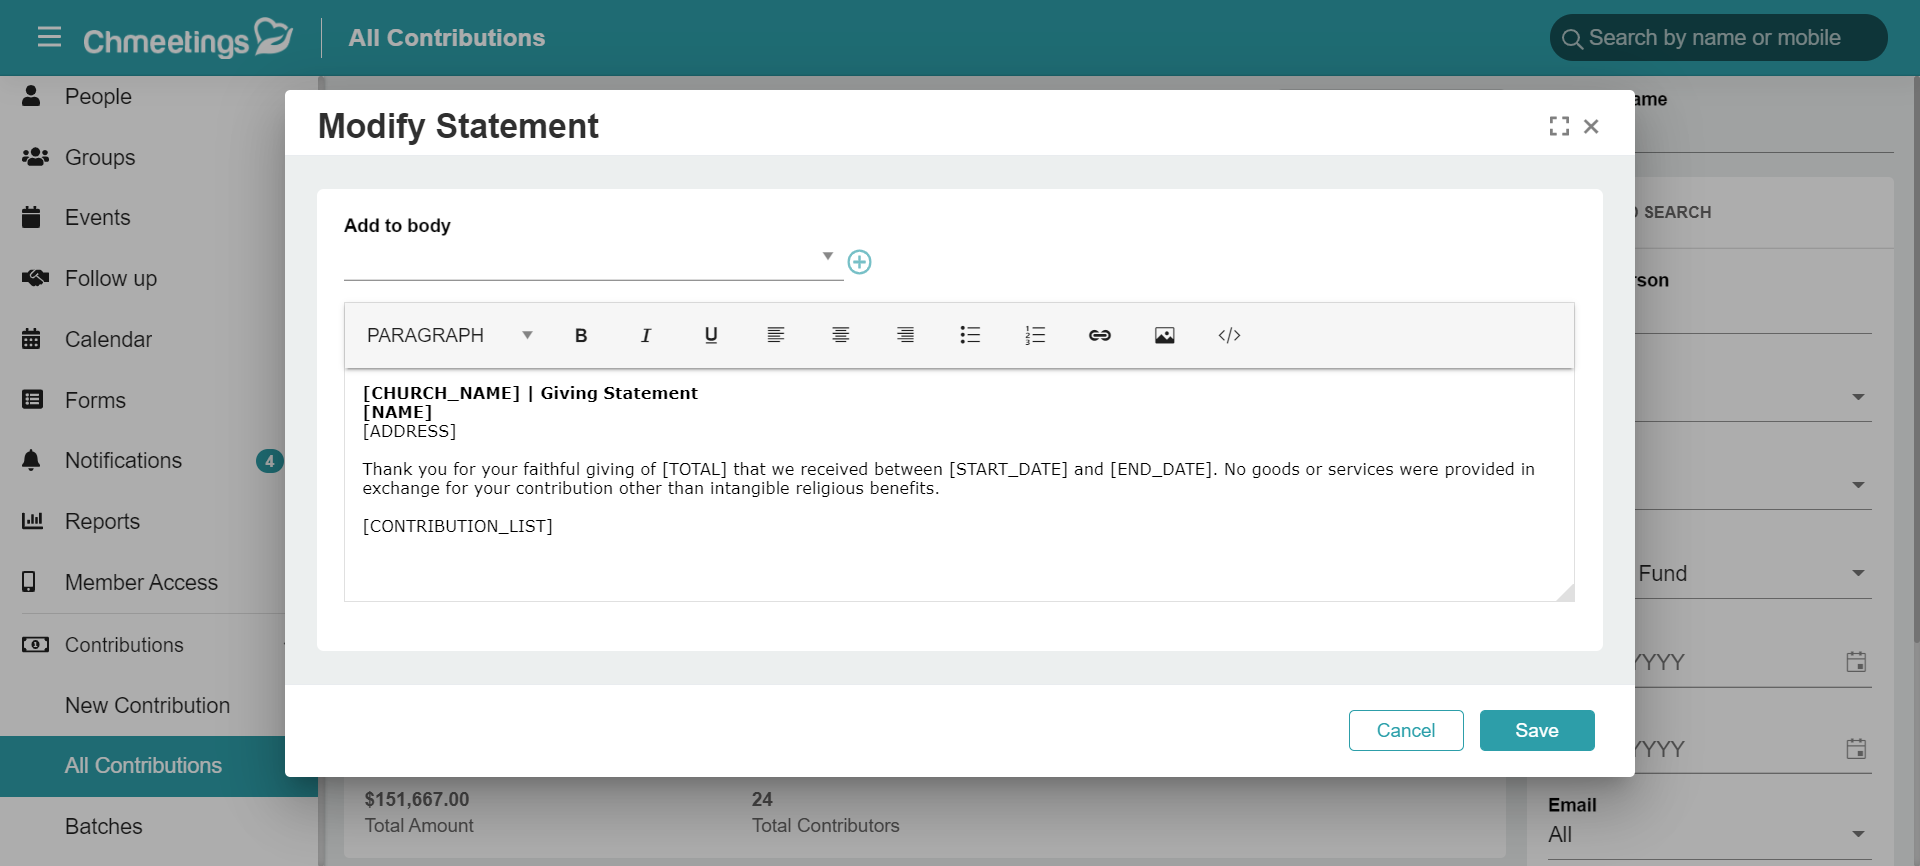This screenshot has width=1920, height=866.
Task: Toggle underline formatting in editor toolbar
Action: point(711,335)
